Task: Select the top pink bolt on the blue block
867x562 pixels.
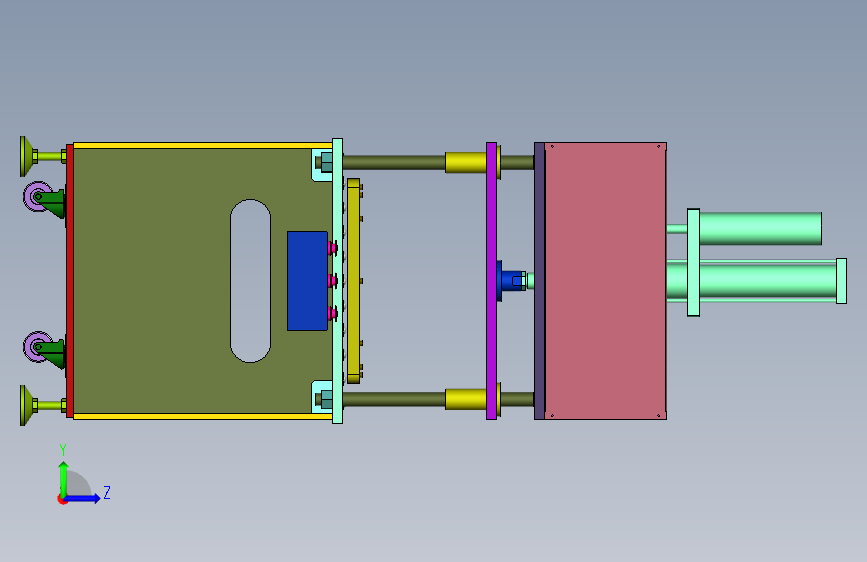Action: pyautogui.click(x=332, y=248)
